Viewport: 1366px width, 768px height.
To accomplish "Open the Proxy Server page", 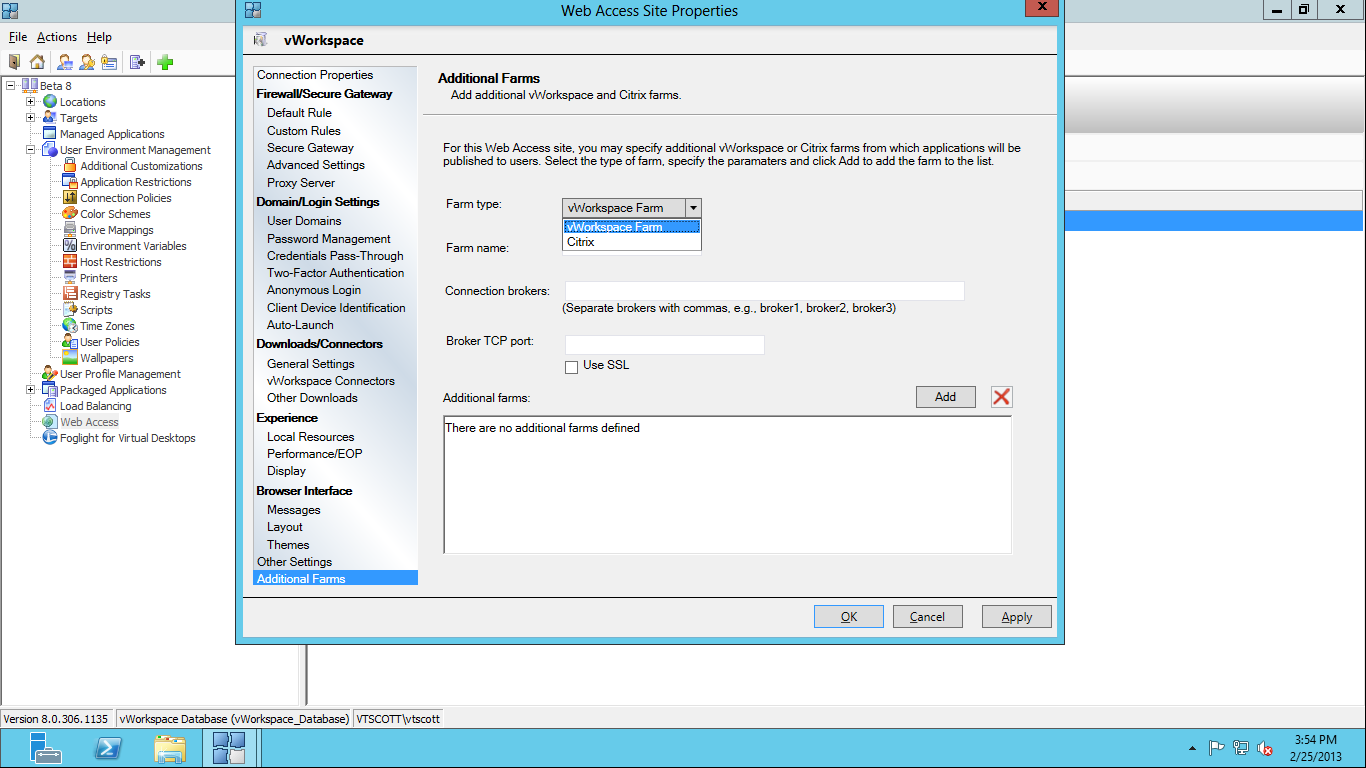I will (x=300, y=183).
